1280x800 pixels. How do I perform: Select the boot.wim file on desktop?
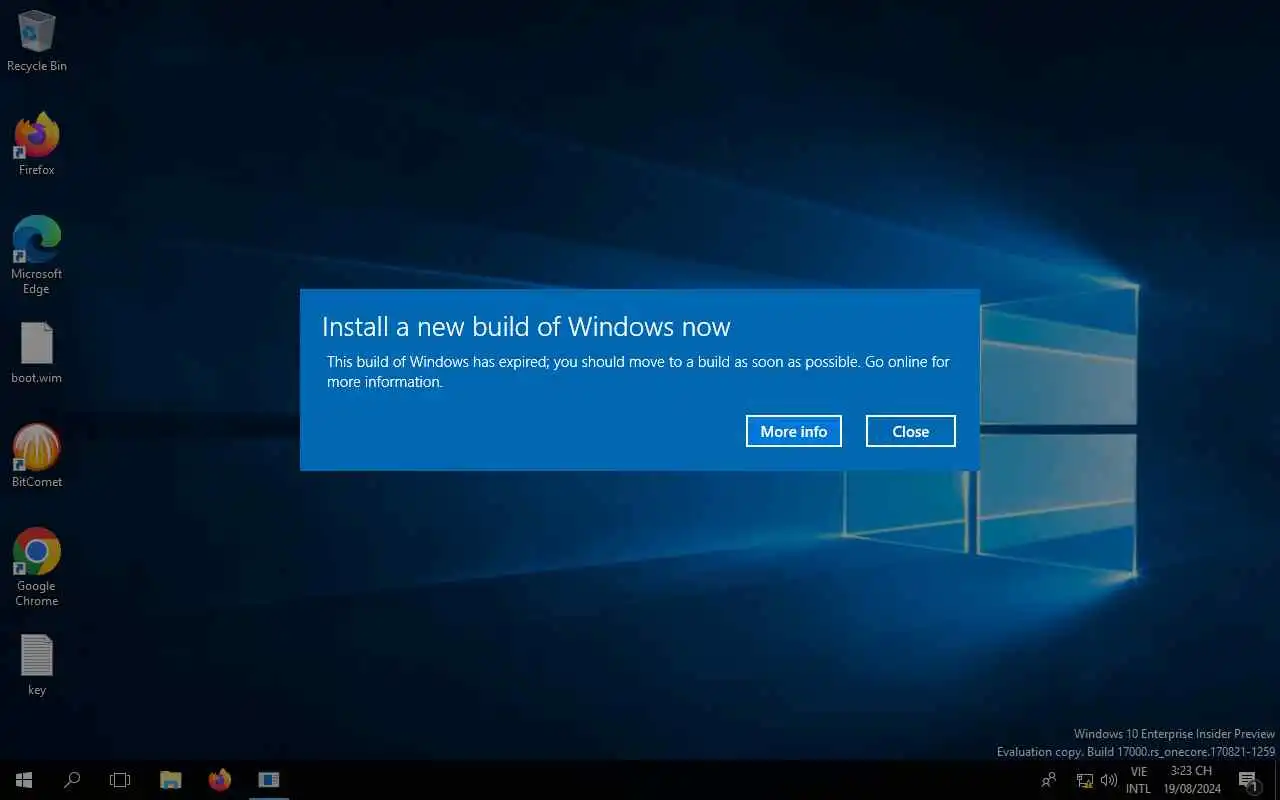coord(37,353)
